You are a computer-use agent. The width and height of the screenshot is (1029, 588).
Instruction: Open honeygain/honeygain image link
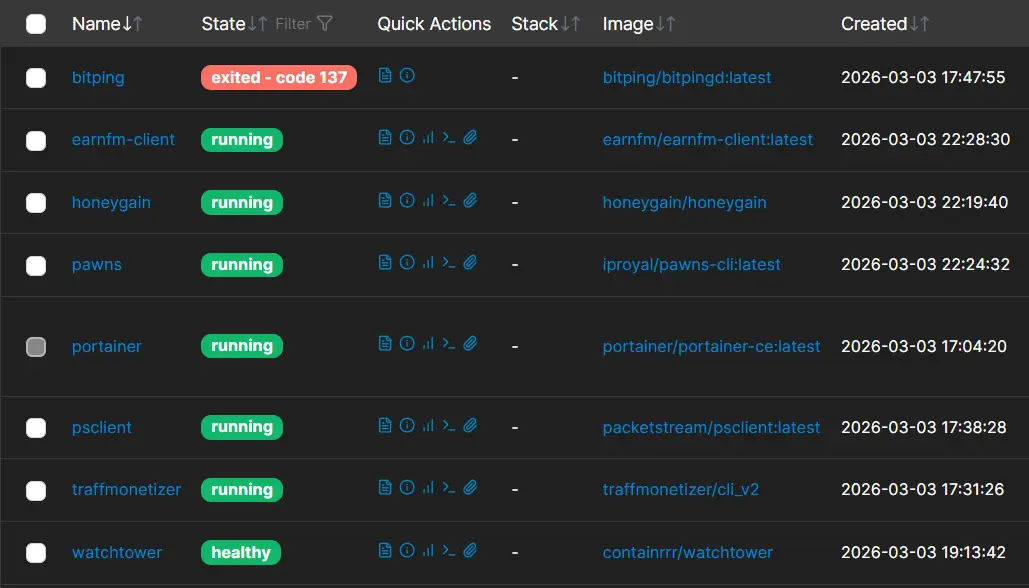684,203
